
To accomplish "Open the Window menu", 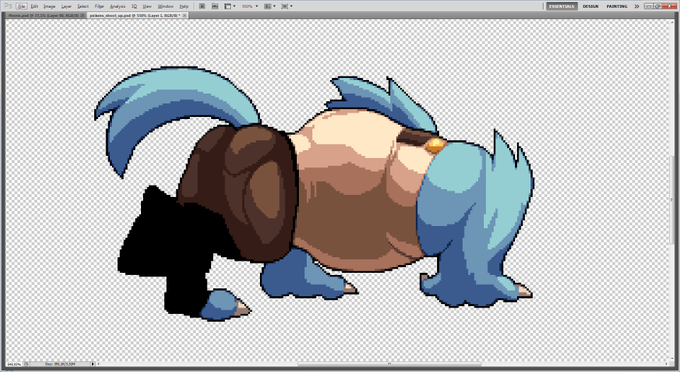I will pyautogui.click(x=165, y=6).
